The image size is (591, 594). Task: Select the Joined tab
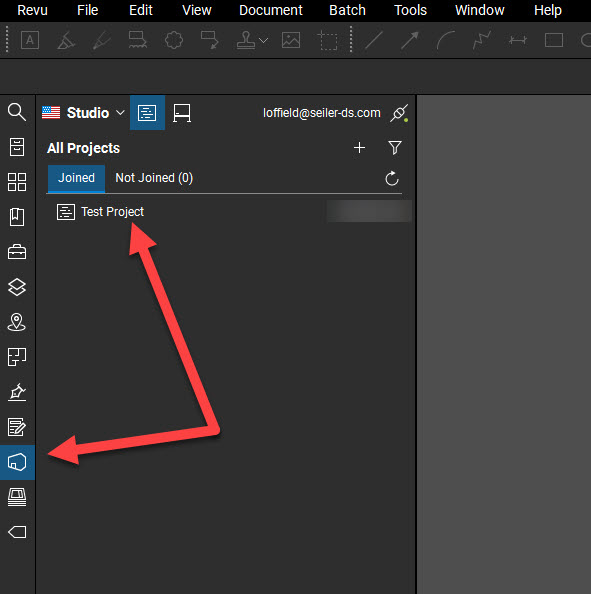click(x=76, y=178)
